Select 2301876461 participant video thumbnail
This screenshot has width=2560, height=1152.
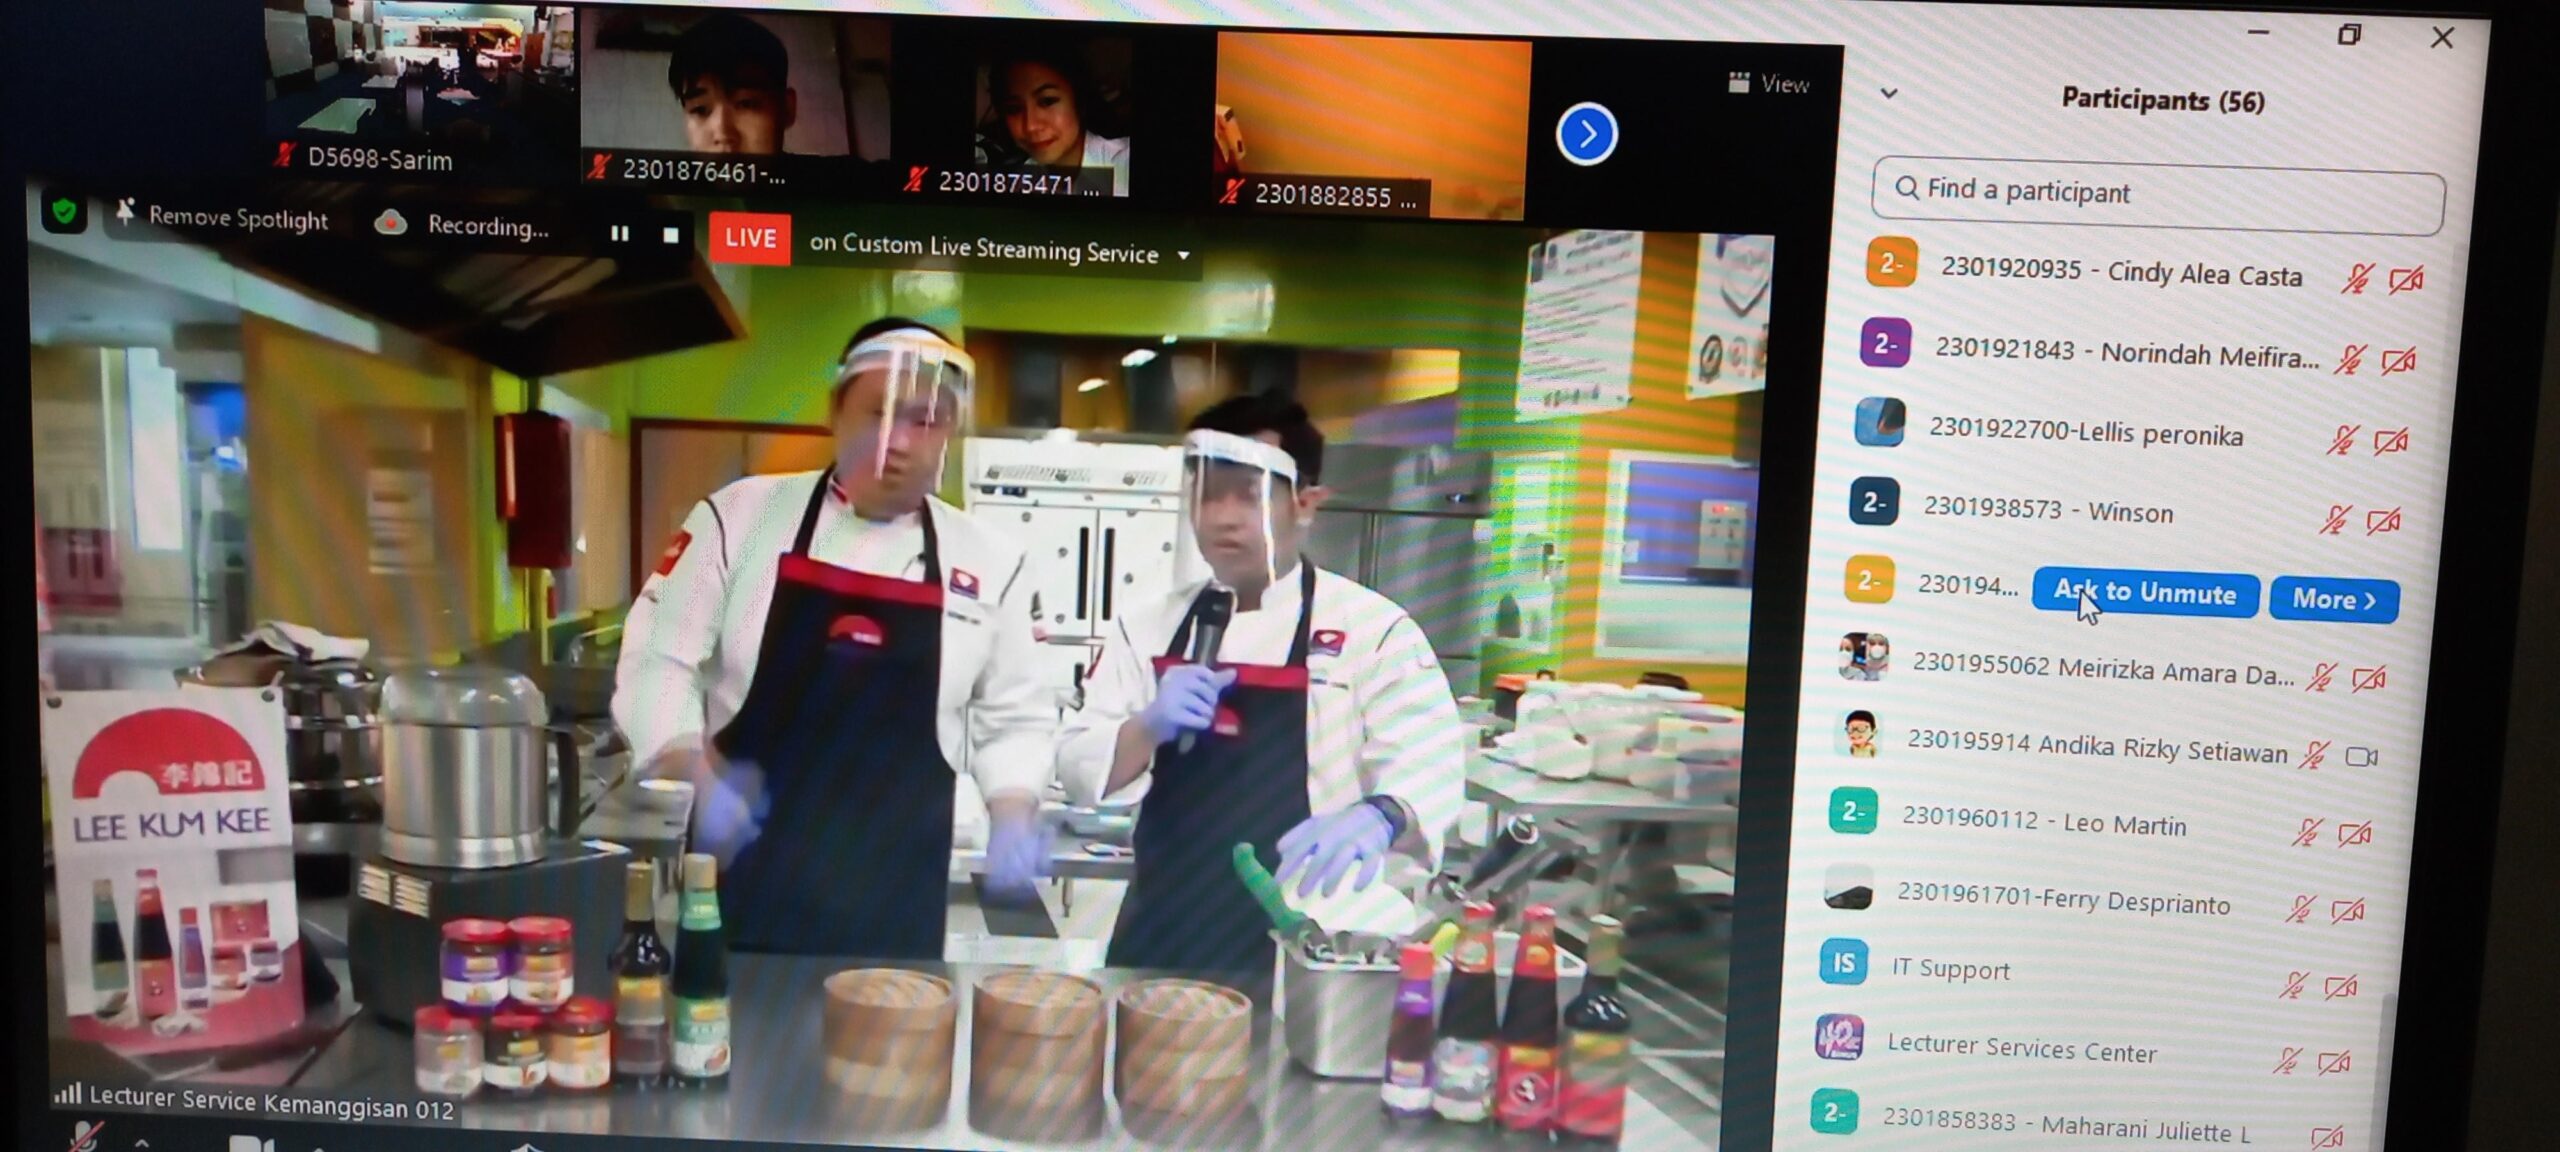pos(735,98)
